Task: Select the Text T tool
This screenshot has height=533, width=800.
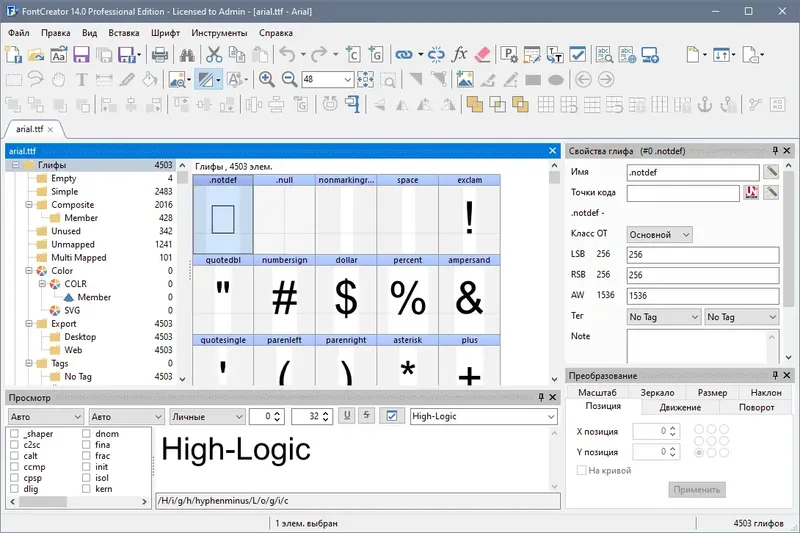Action: tap(81, 80)
